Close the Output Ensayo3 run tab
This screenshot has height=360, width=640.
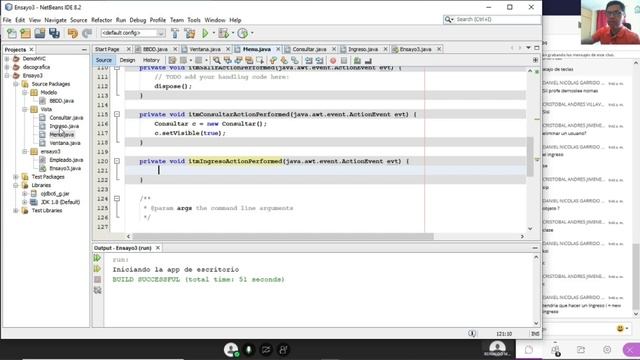[158, 248]
